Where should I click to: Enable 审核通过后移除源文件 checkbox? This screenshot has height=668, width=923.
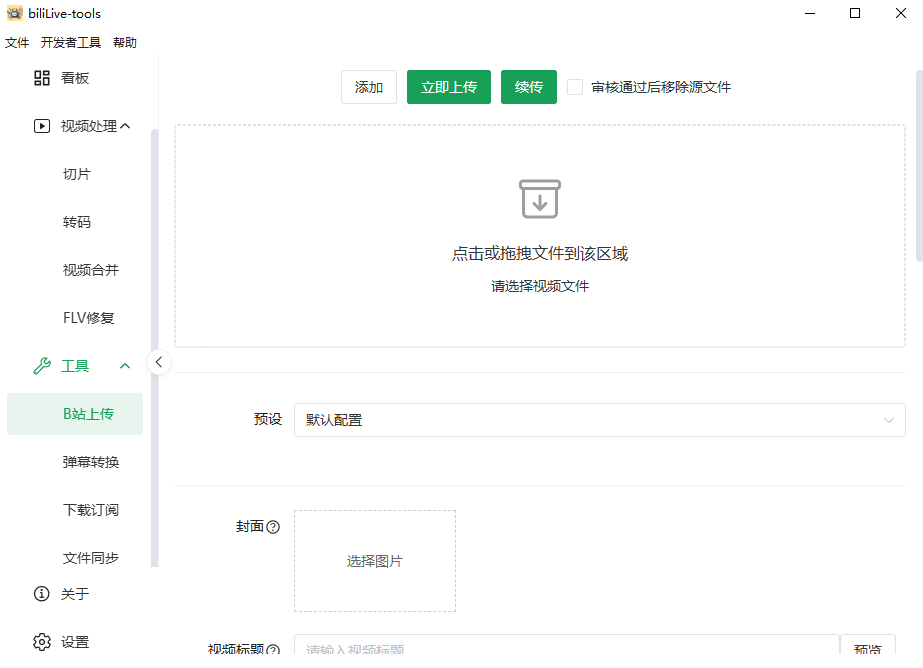pos(575,87)
